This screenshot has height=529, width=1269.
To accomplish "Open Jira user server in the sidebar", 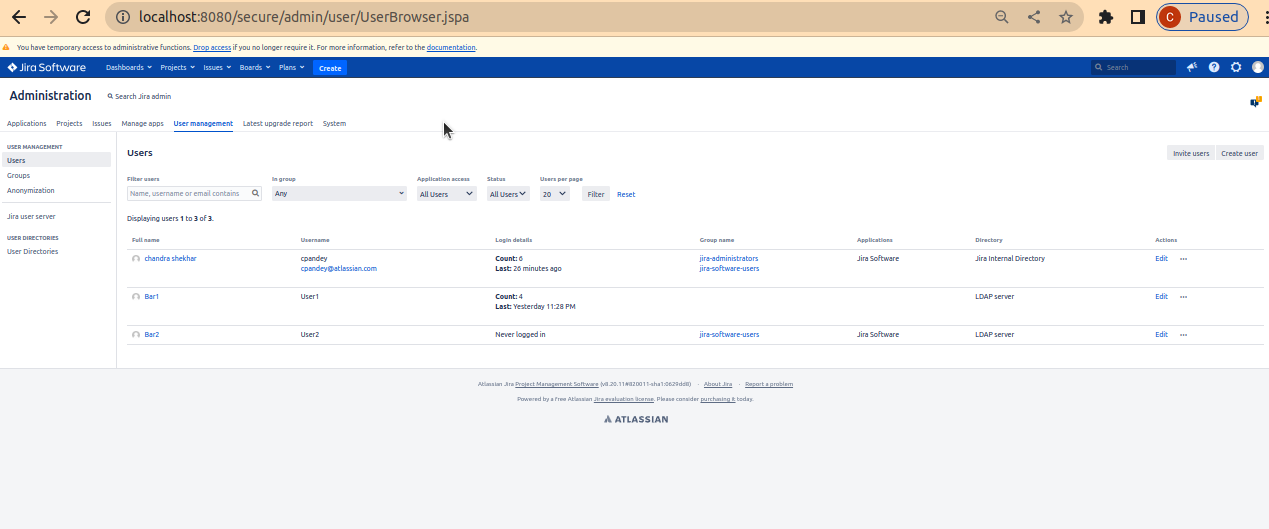I will (31, 216).
